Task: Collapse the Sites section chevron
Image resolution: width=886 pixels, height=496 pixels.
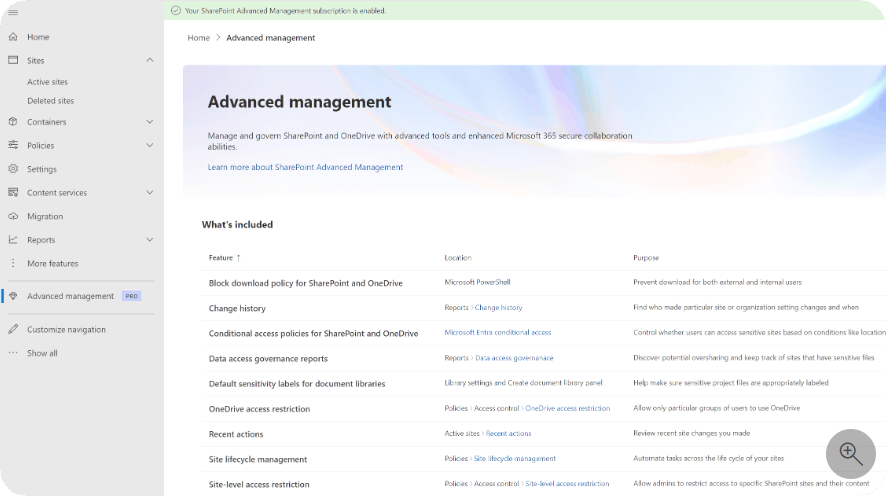Action: [x=150, y=60]
